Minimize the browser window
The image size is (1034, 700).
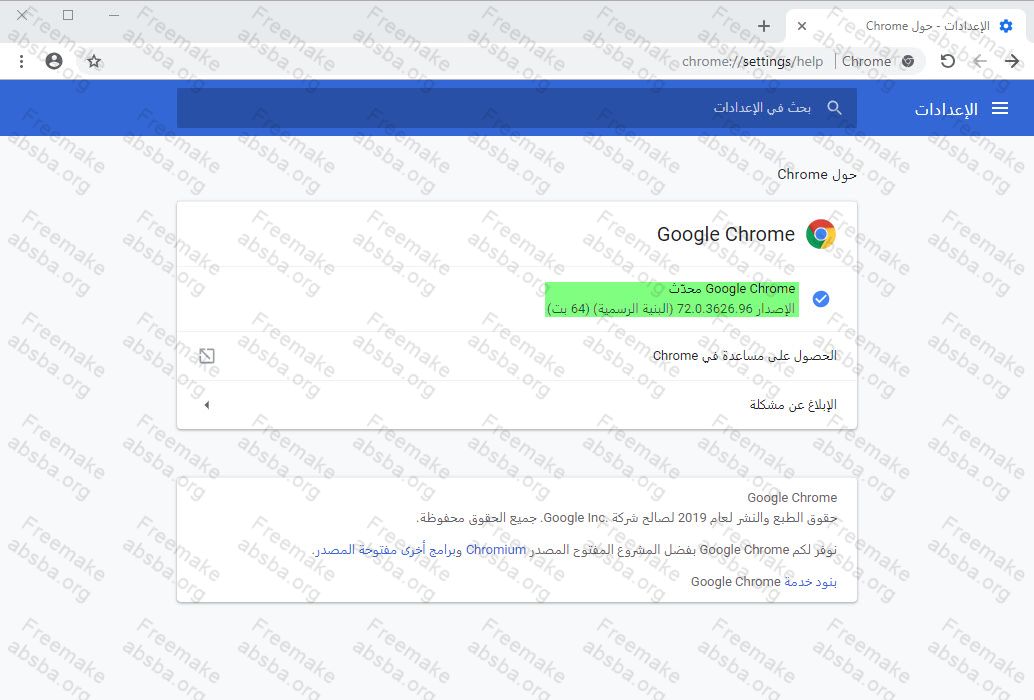click(114, 15)
